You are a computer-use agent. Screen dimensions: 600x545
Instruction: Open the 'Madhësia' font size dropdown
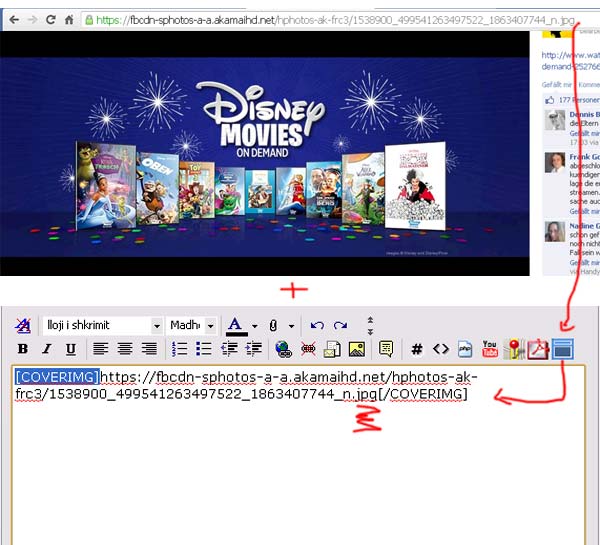tap(192, 326)
